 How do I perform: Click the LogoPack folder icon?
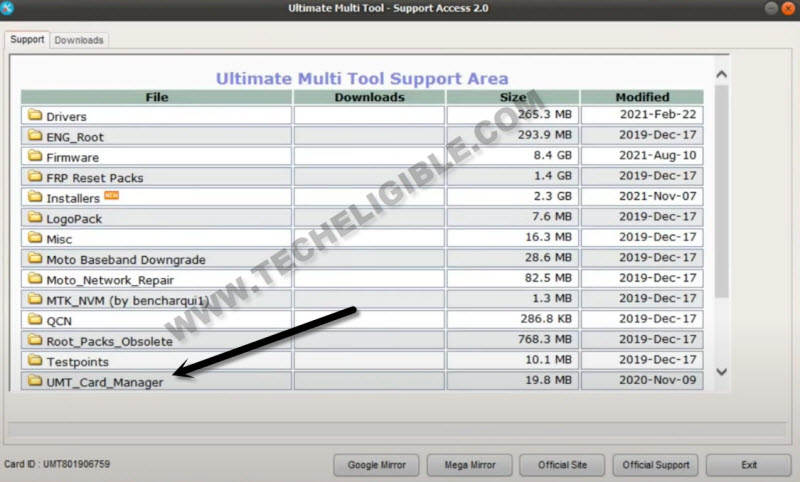click(35, 217)
